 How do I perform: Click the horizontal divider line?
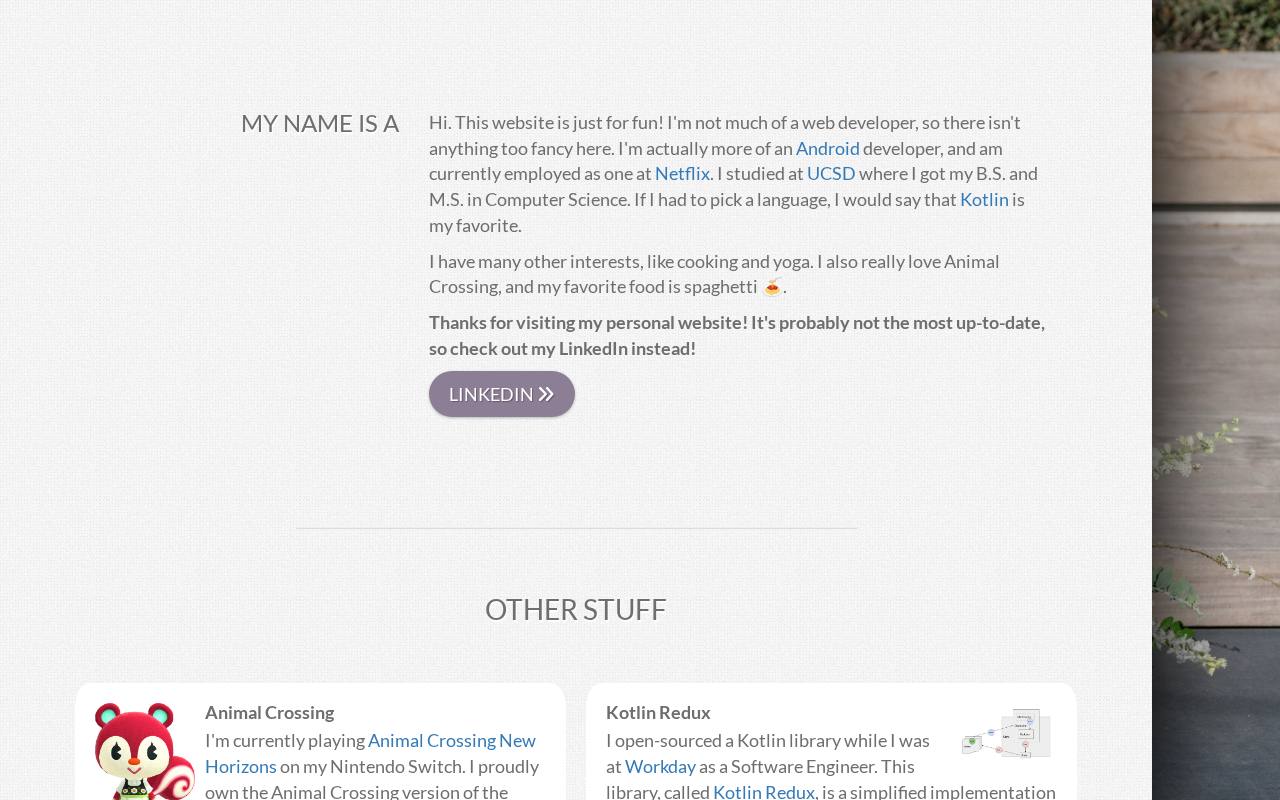click(576, 528)
